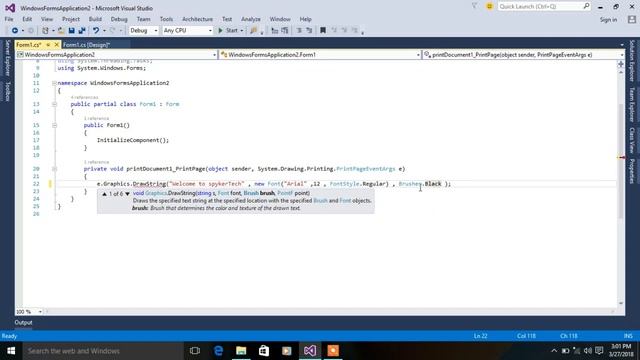Click the Start debugging button
The height and width of the screenshot is (360, 640).
(228, 31)
